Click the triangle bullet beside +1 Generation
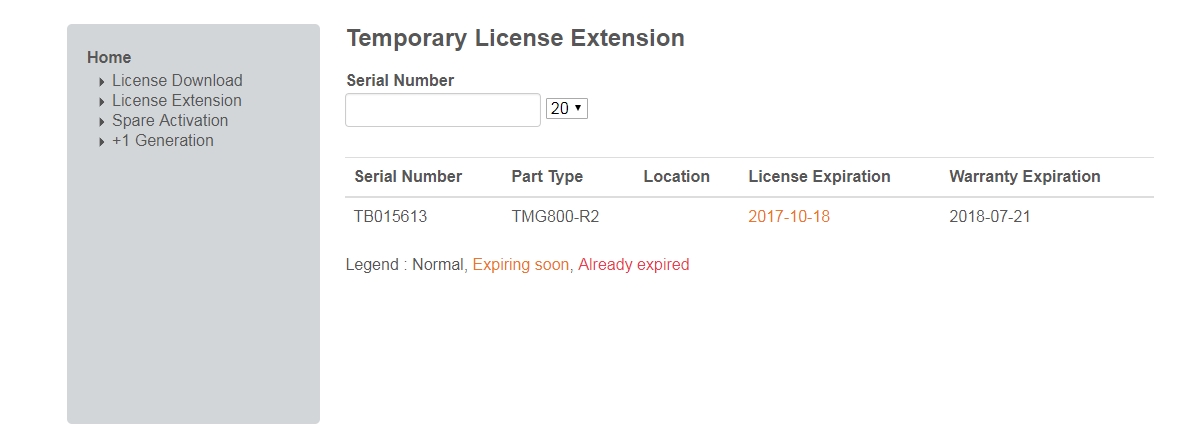This screenshot has height=446, width=1202. (x=102, y=142)
